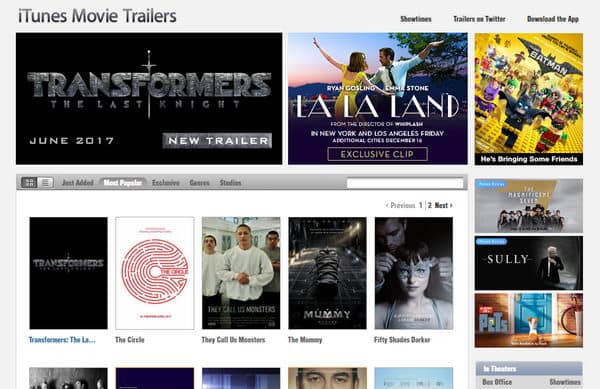The height and width of the screenshot is (389, 600).
Task: Open The Magnificent Seven sidebar promo
Action: tap(529, 206)
